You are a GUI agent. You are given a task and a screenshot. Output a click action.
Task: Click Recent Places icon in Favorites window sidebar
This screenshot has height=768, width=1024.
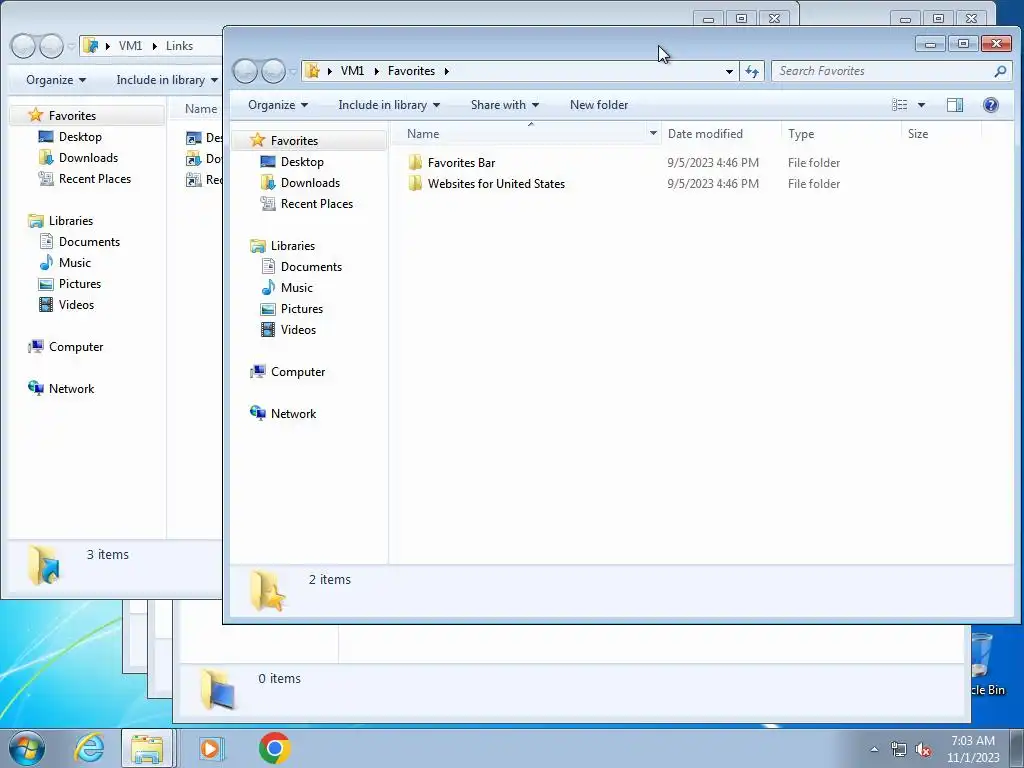268,204
